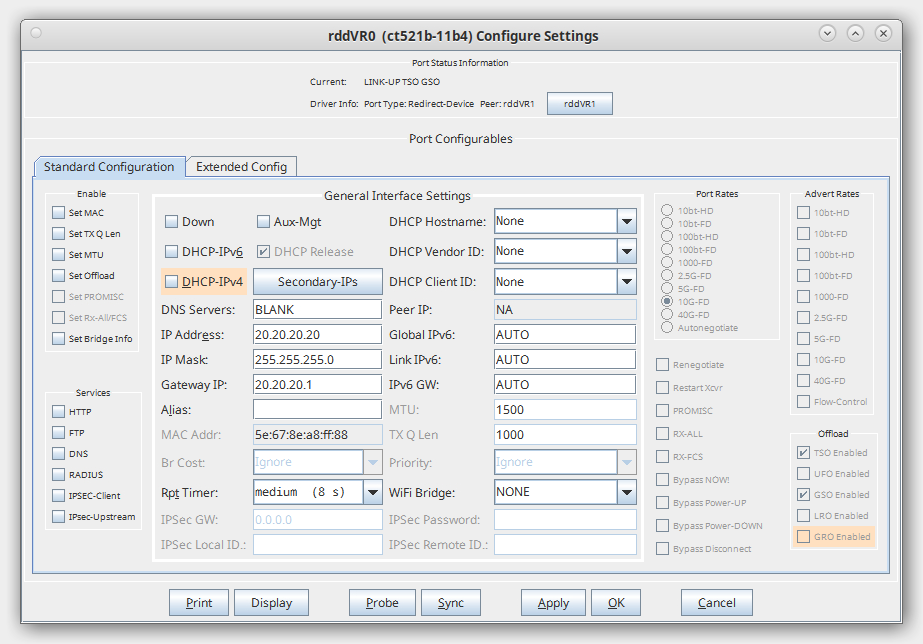Select the Standard Configuration tab
The height and width of the screenshot is (644, 923).
pyautogui.click(x=109, y=167)
